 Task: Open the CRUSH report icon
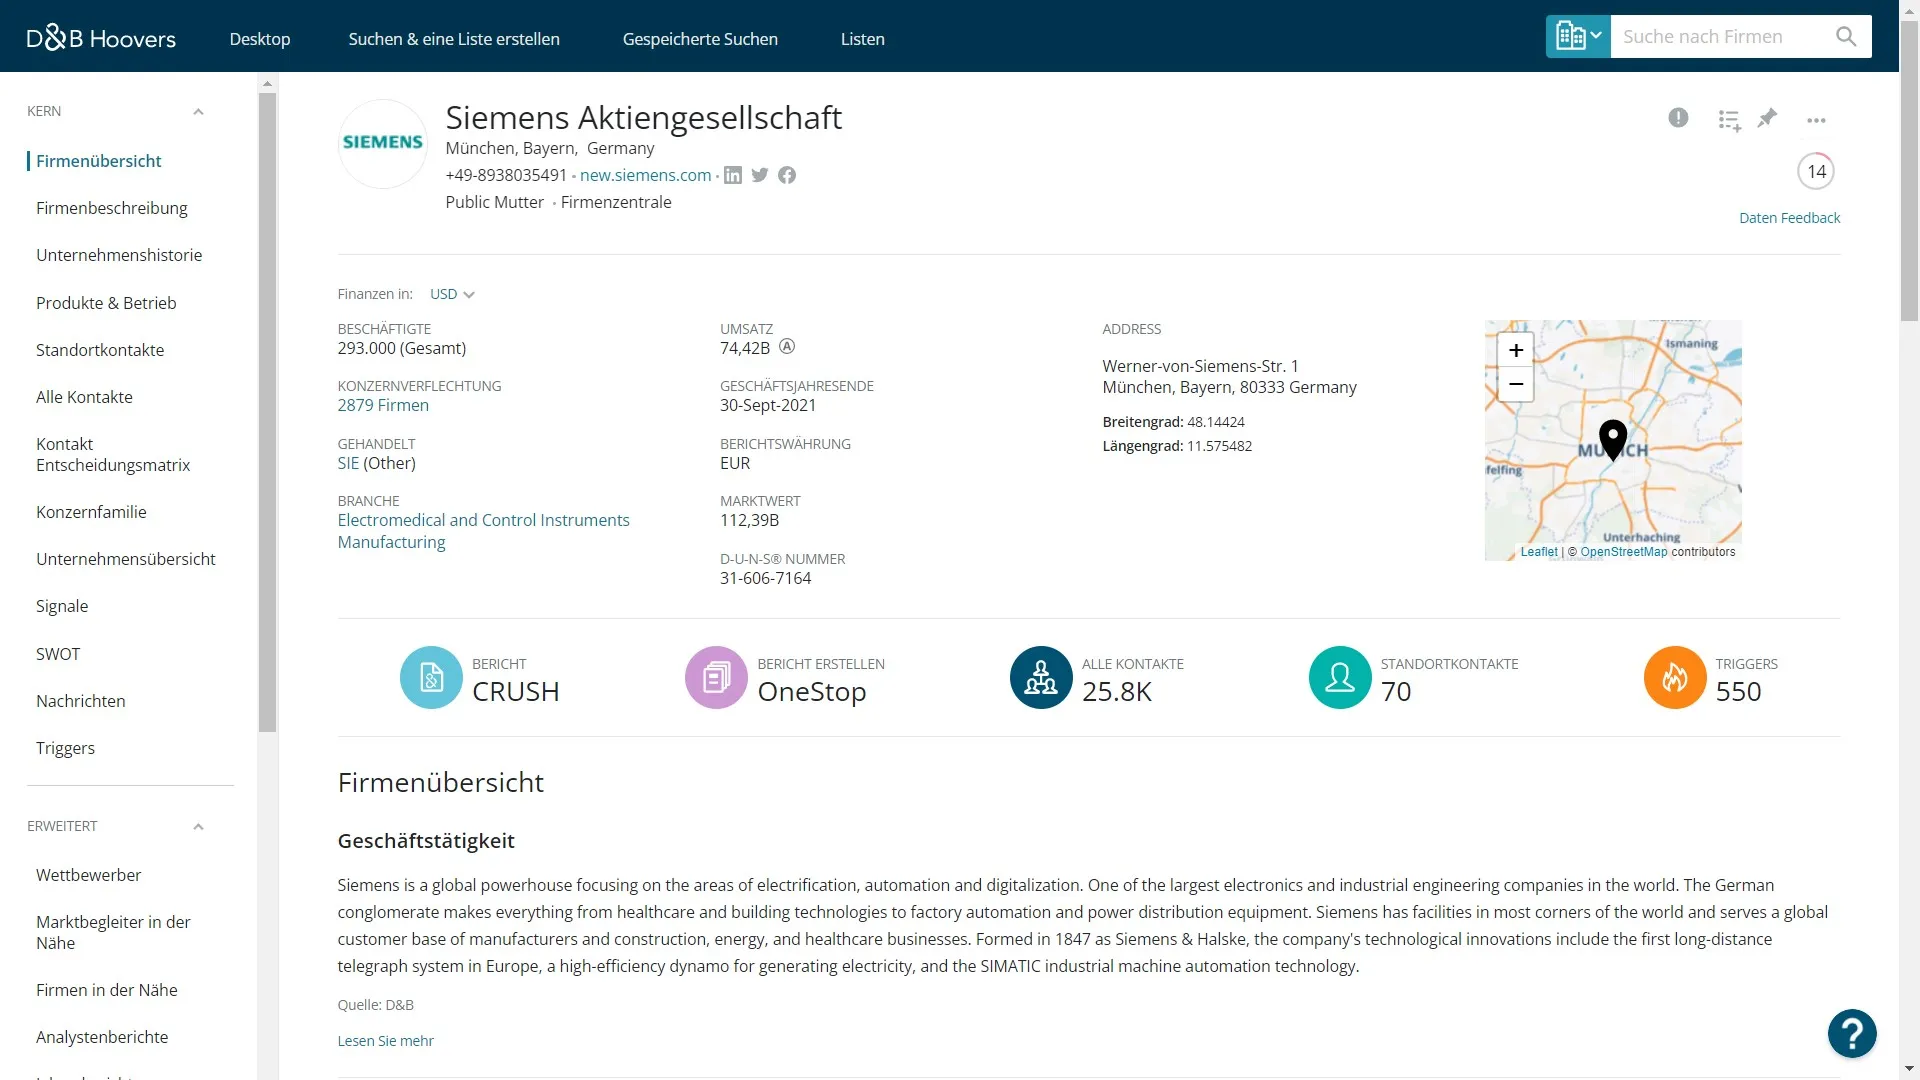point(431,678)
